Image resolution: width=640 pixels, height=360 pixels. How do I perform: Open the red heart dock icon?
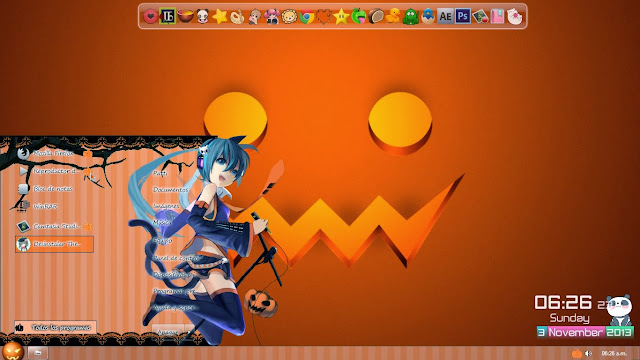(x=150, y=17)
